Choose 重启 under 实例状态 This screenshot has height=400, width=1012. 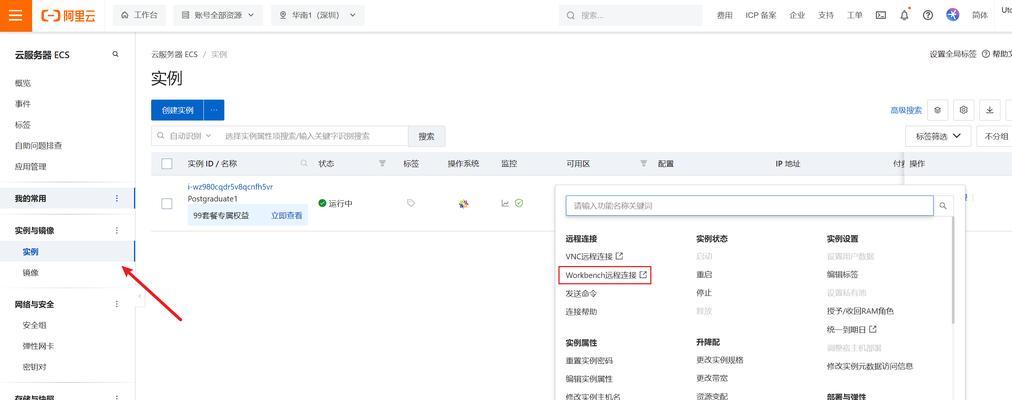[x=704, y=274]
